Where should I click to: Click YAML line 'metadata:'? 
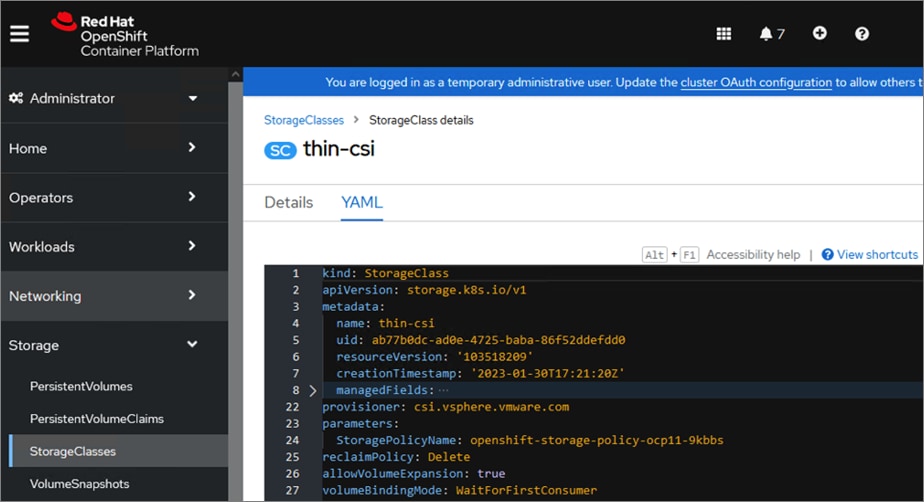point(354,306)
